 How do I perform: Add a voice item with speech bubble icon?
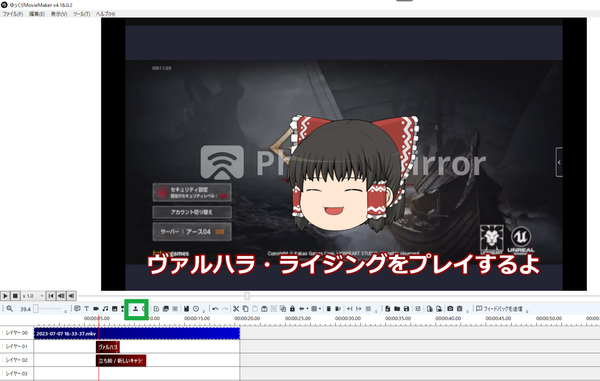pyautogui.click(x=77, y=309)
